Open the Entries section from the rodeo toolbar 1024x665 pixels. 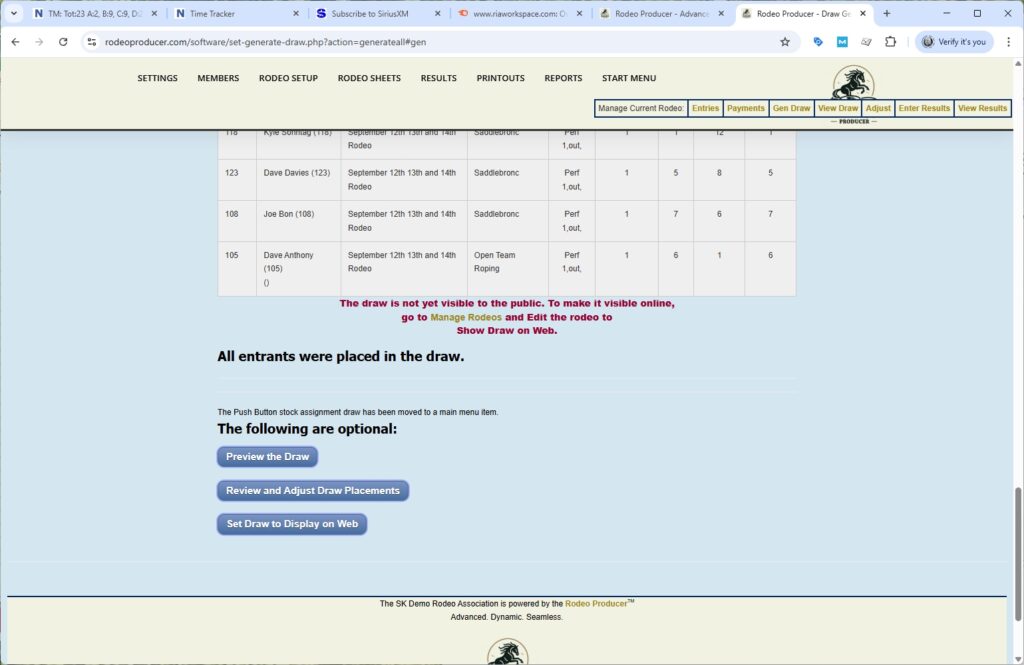point(705,108)
